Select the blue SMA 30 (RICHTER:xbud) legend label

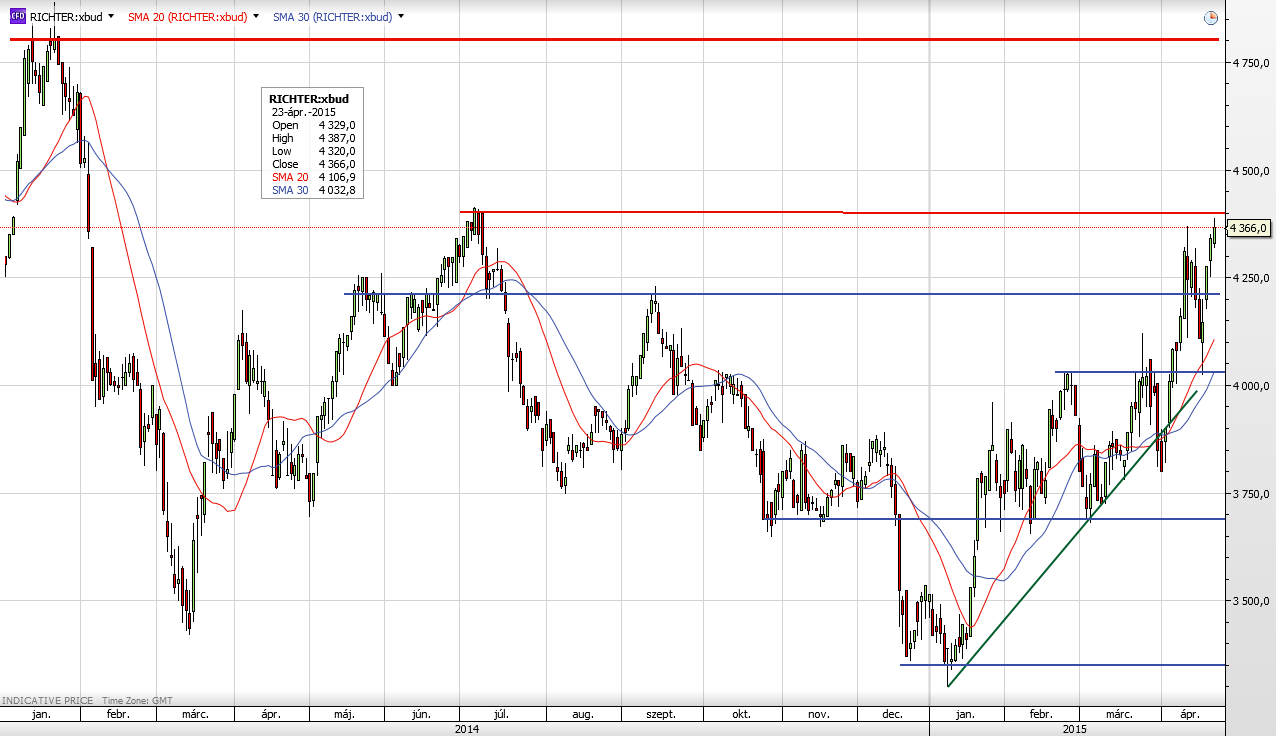click(x=333, y=17)
